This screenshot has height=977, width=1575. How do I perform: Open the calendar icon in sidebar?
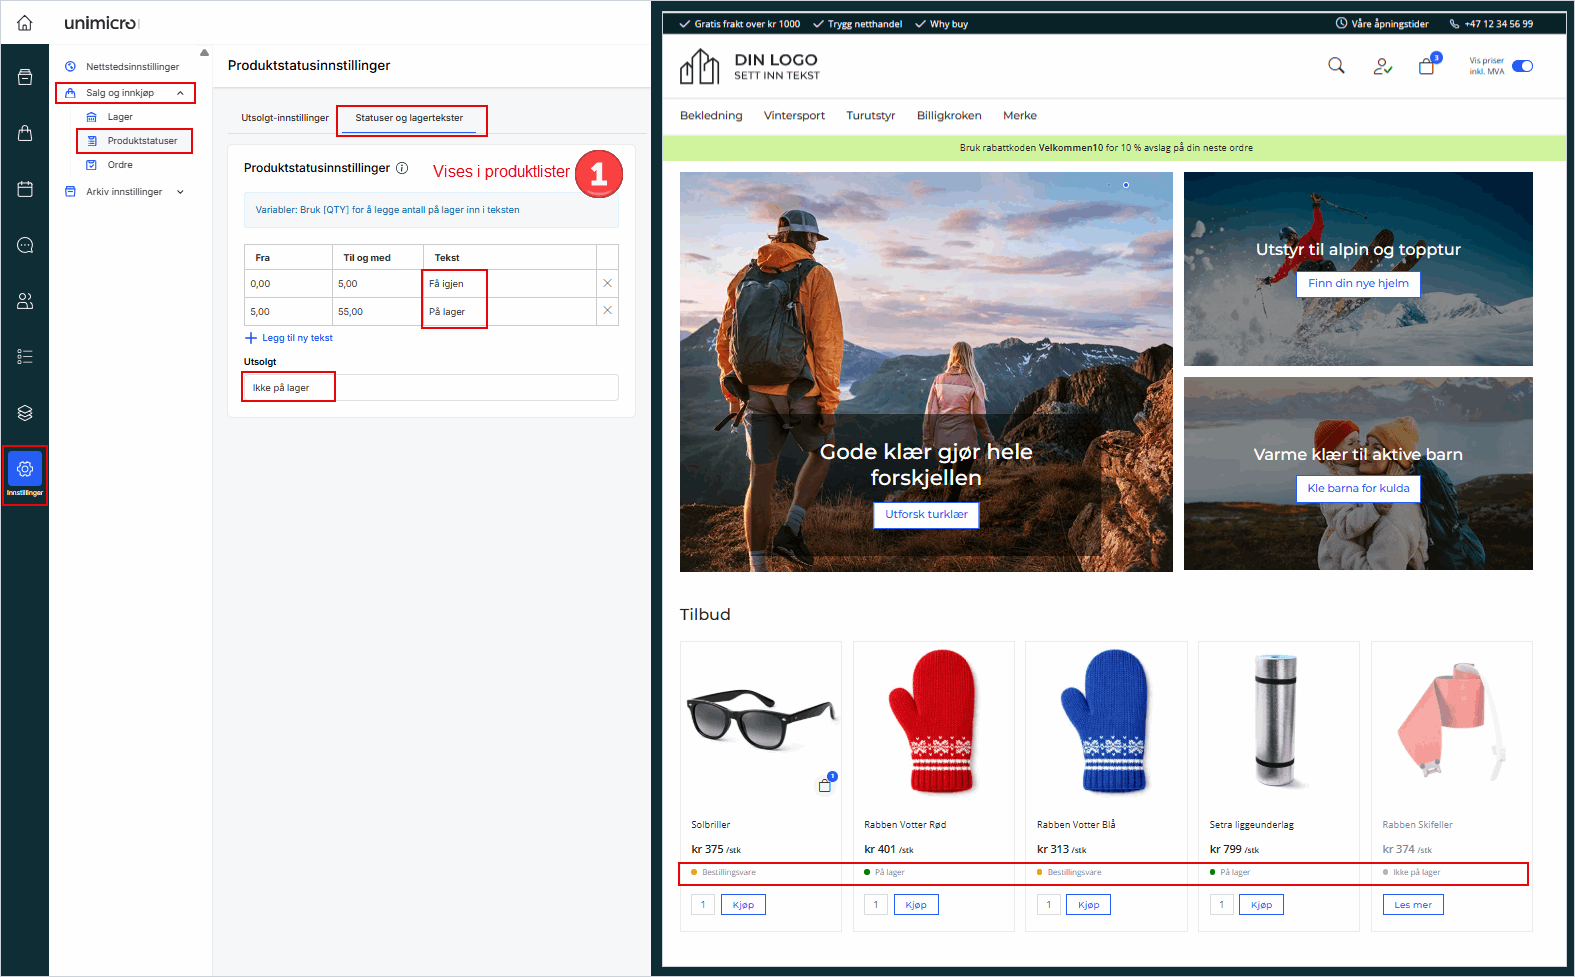click(x=25, y=189)
